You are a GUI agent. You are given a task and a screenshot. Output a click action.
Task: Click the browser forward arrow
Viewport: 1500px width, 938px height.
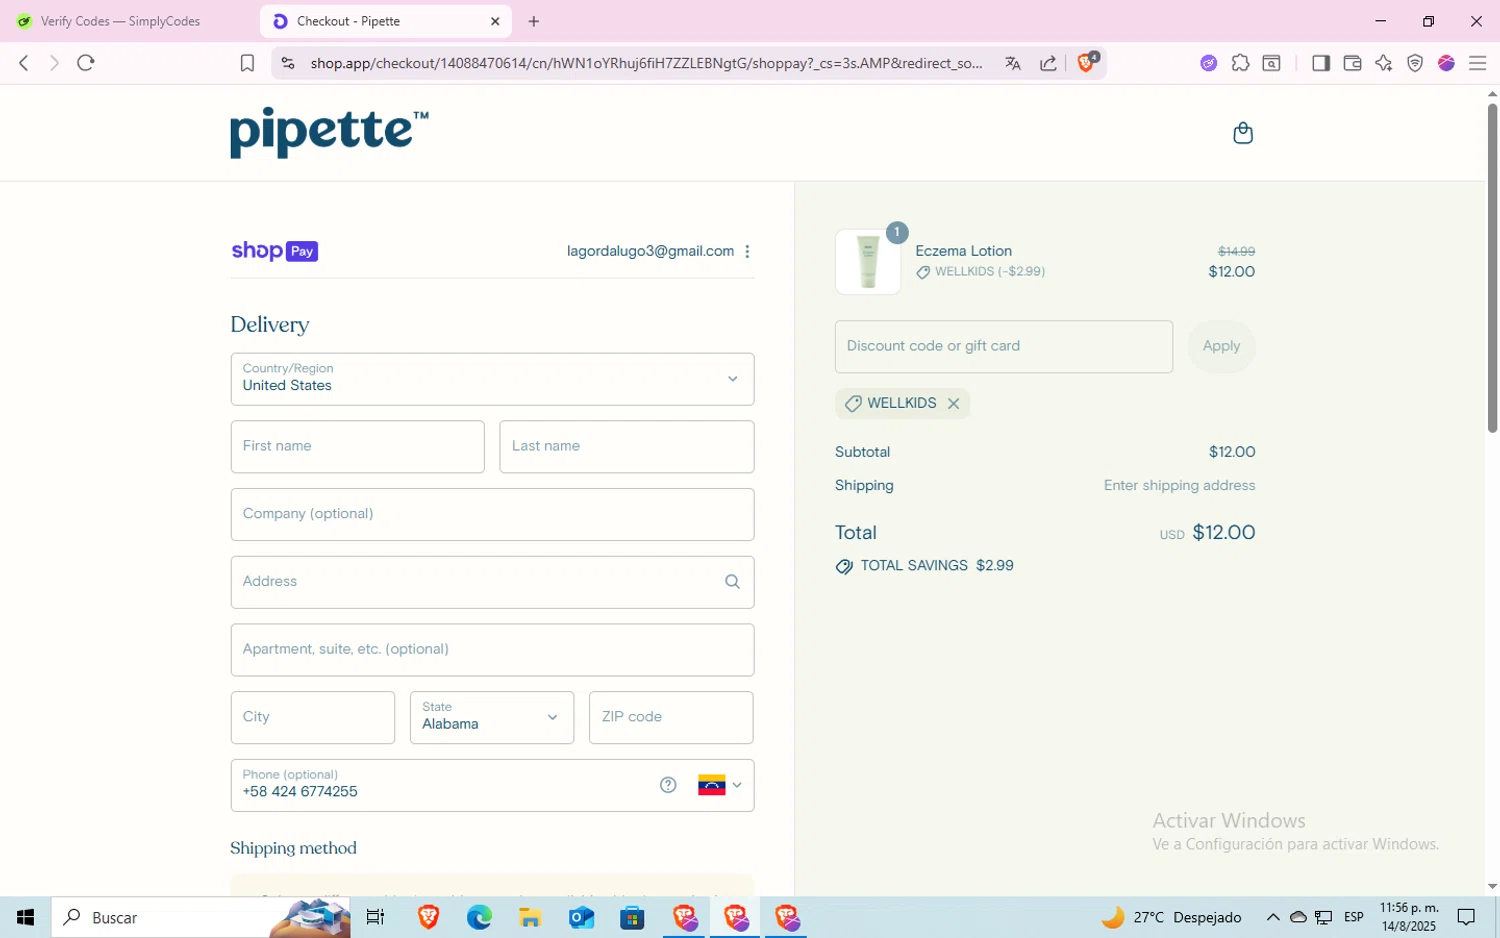(x=54, y=63)
